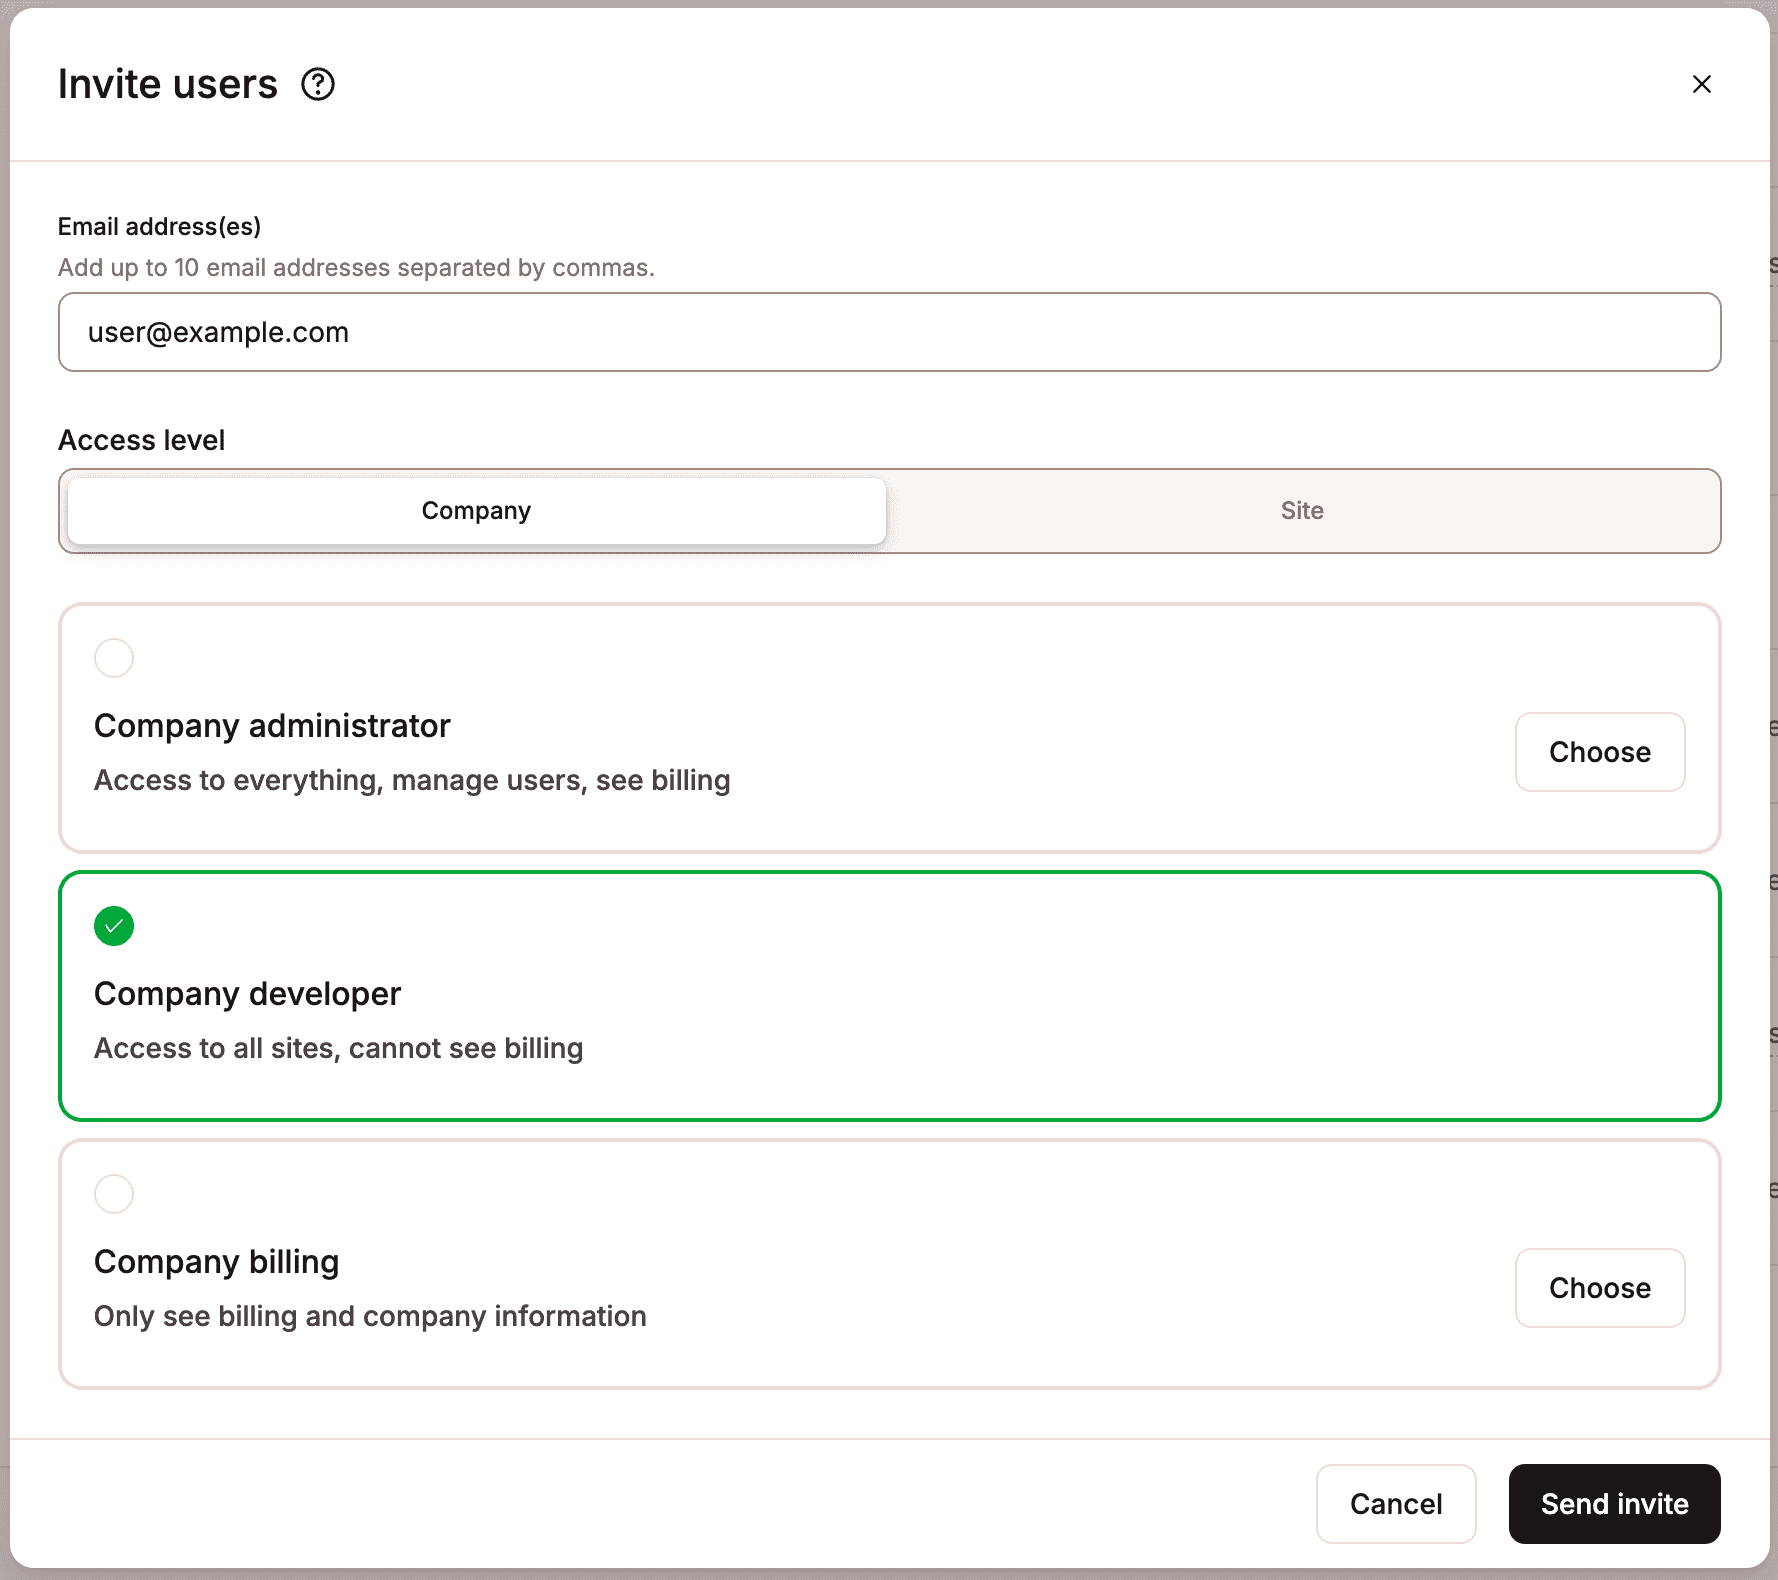
Task: Click Choose for Company billing
Action: click(1599, 1288)
